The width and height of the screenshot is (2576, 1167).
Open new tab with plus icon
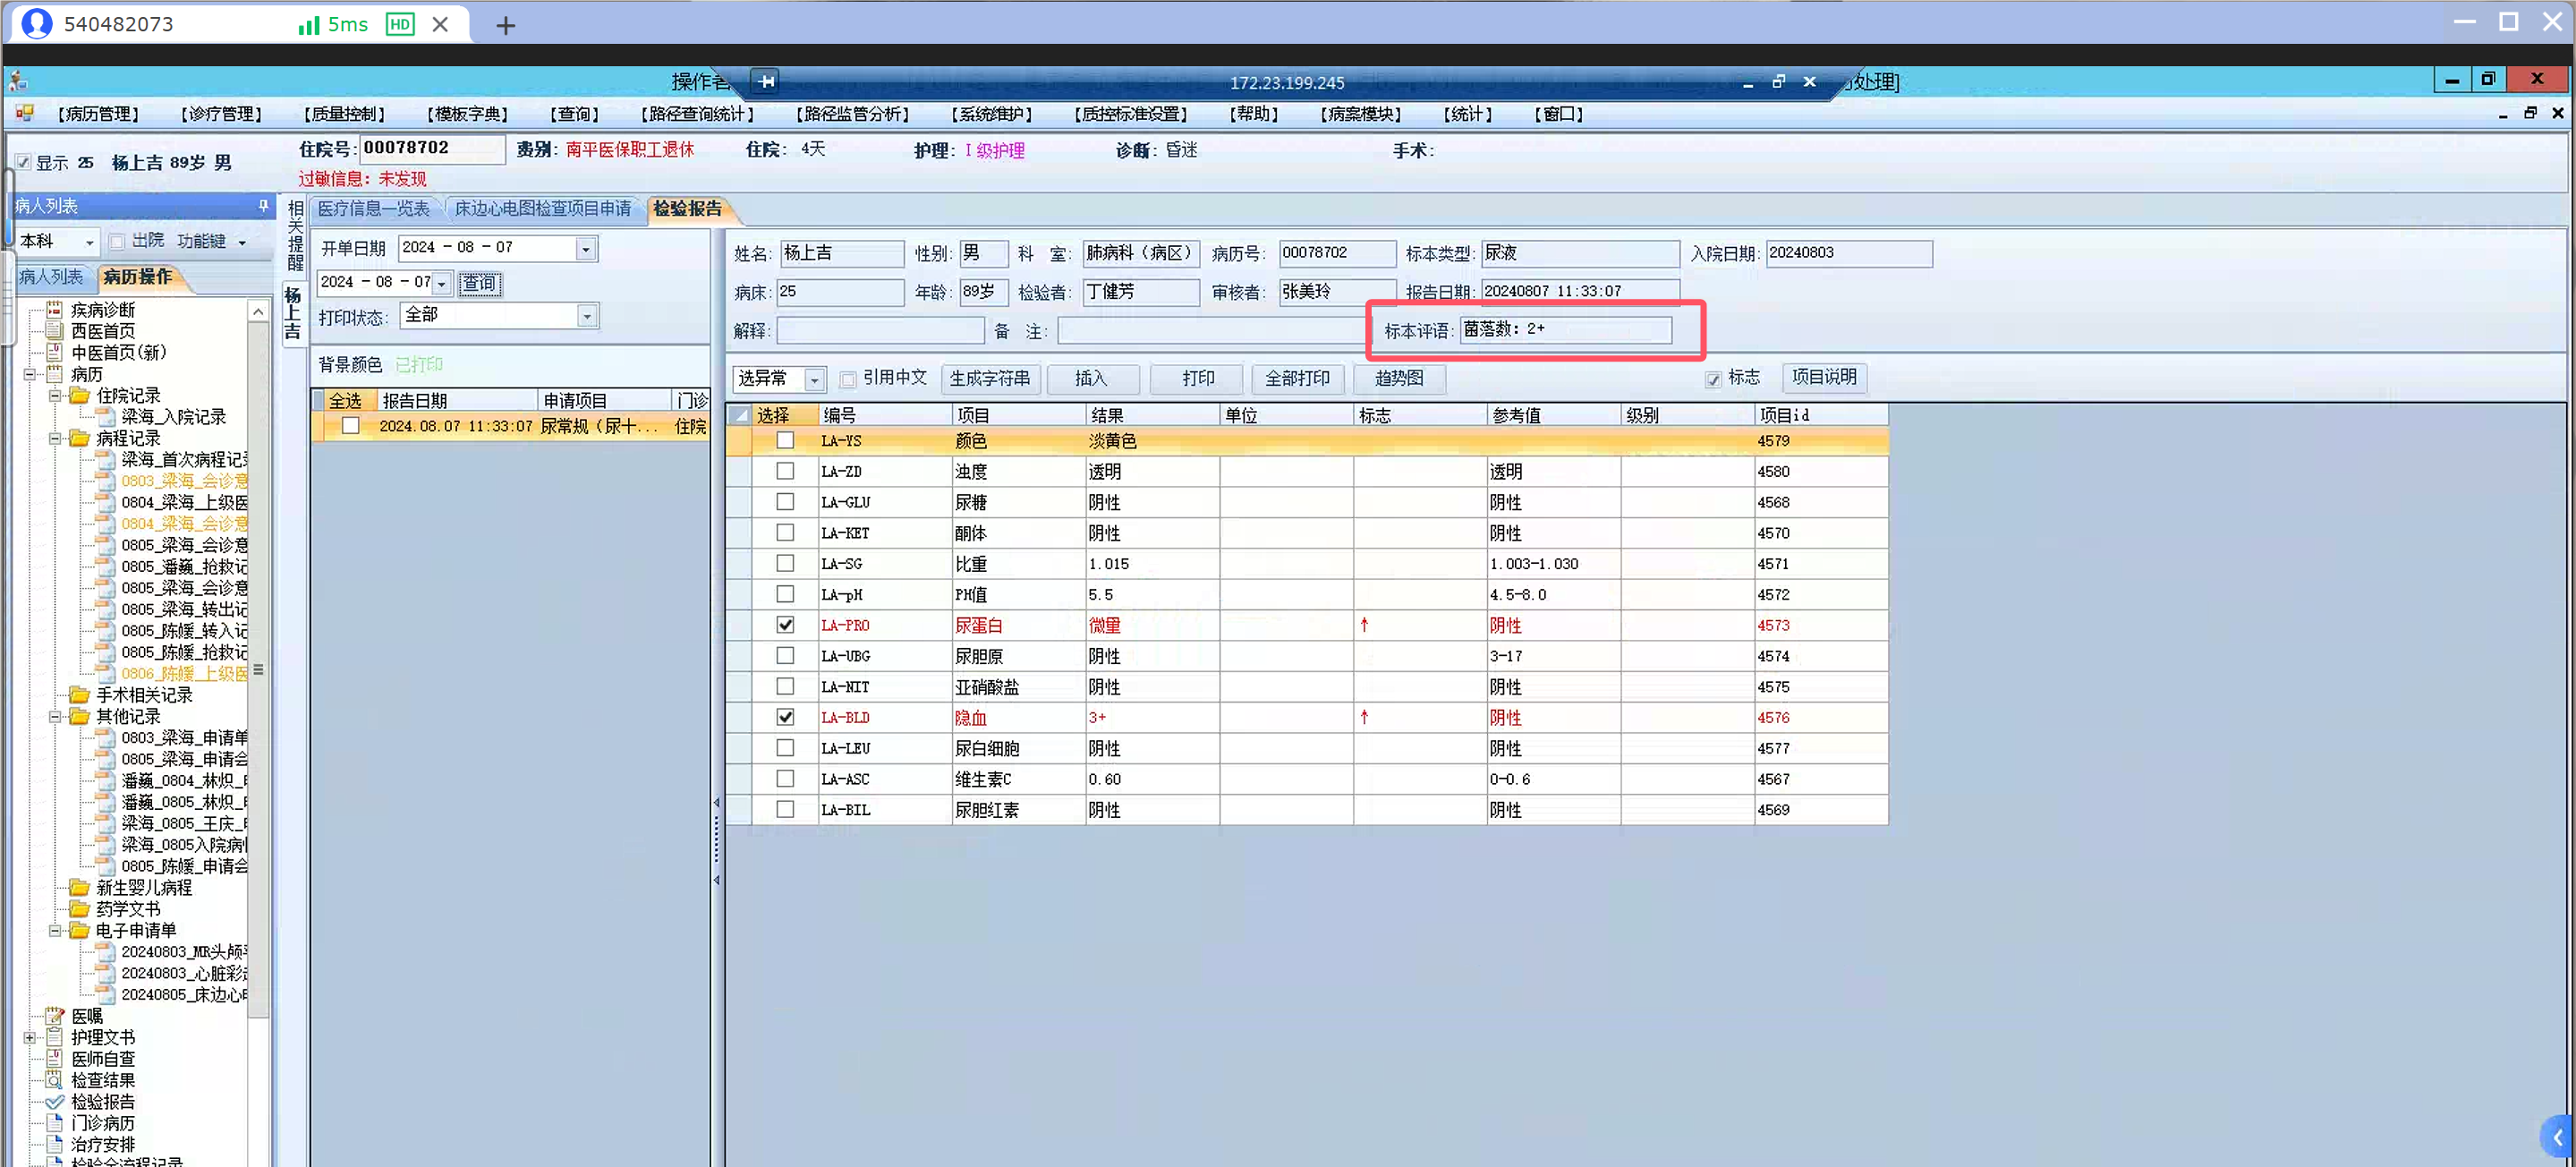[506, 25]
